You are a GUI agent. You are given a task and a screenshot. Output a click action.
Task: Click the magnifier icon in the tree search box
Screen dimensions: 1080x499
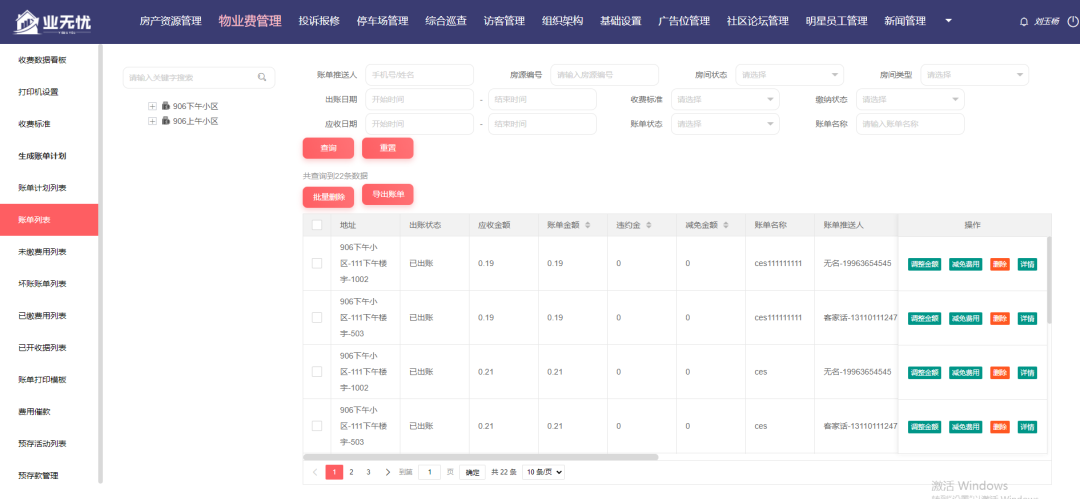click(262, 77)
